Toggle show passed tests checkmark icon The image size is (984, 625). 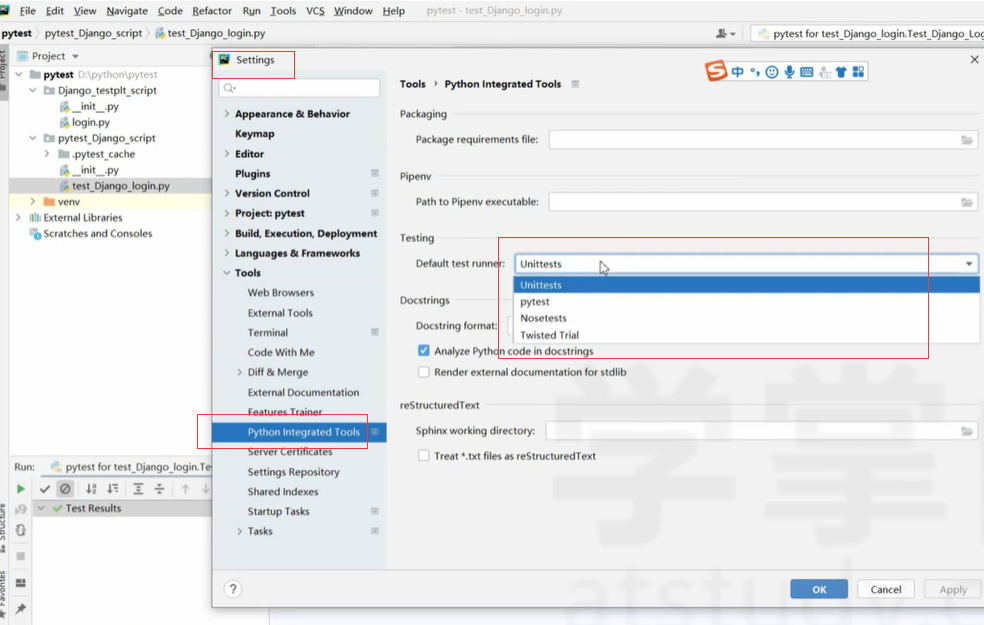click(x=45, y=489)
